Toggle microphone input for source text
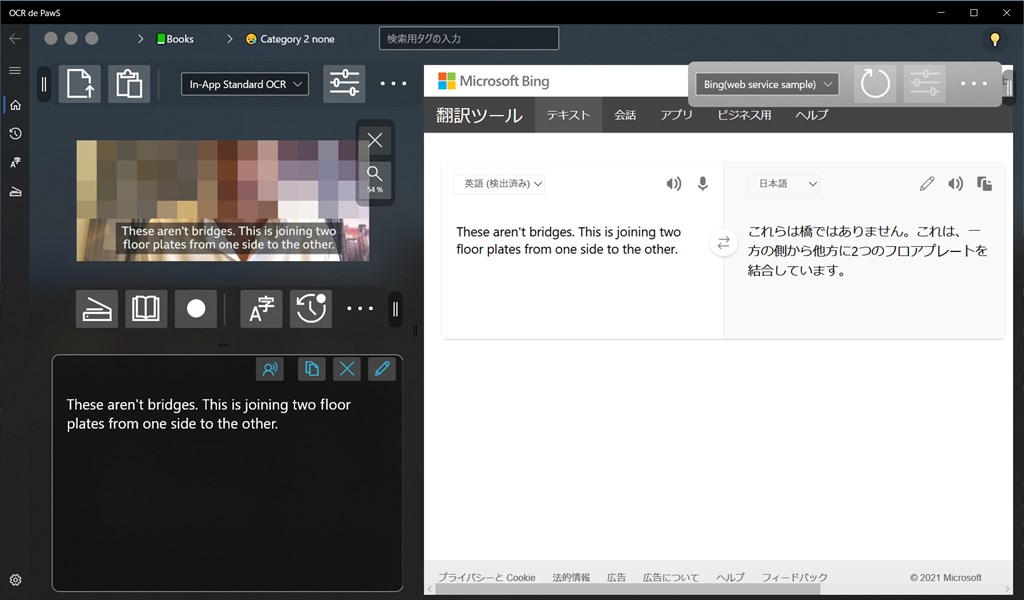 point(703,184)
